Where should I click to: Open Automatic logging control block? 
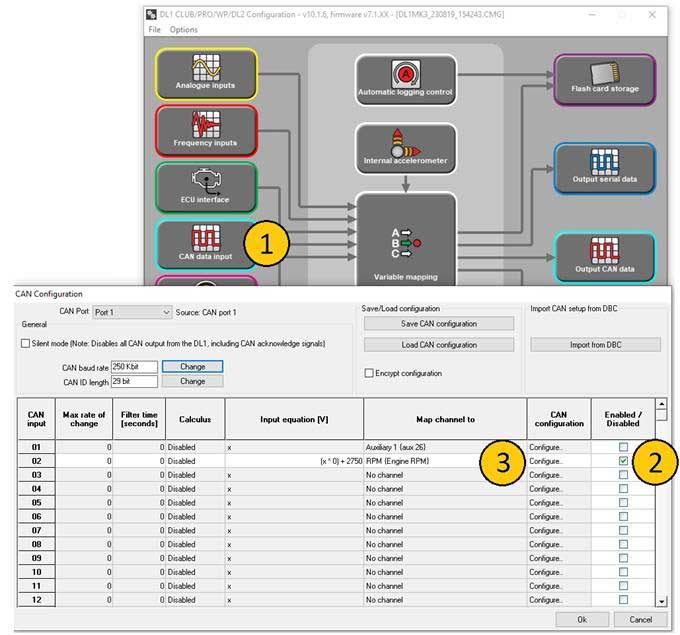click(x=405, y=80)
